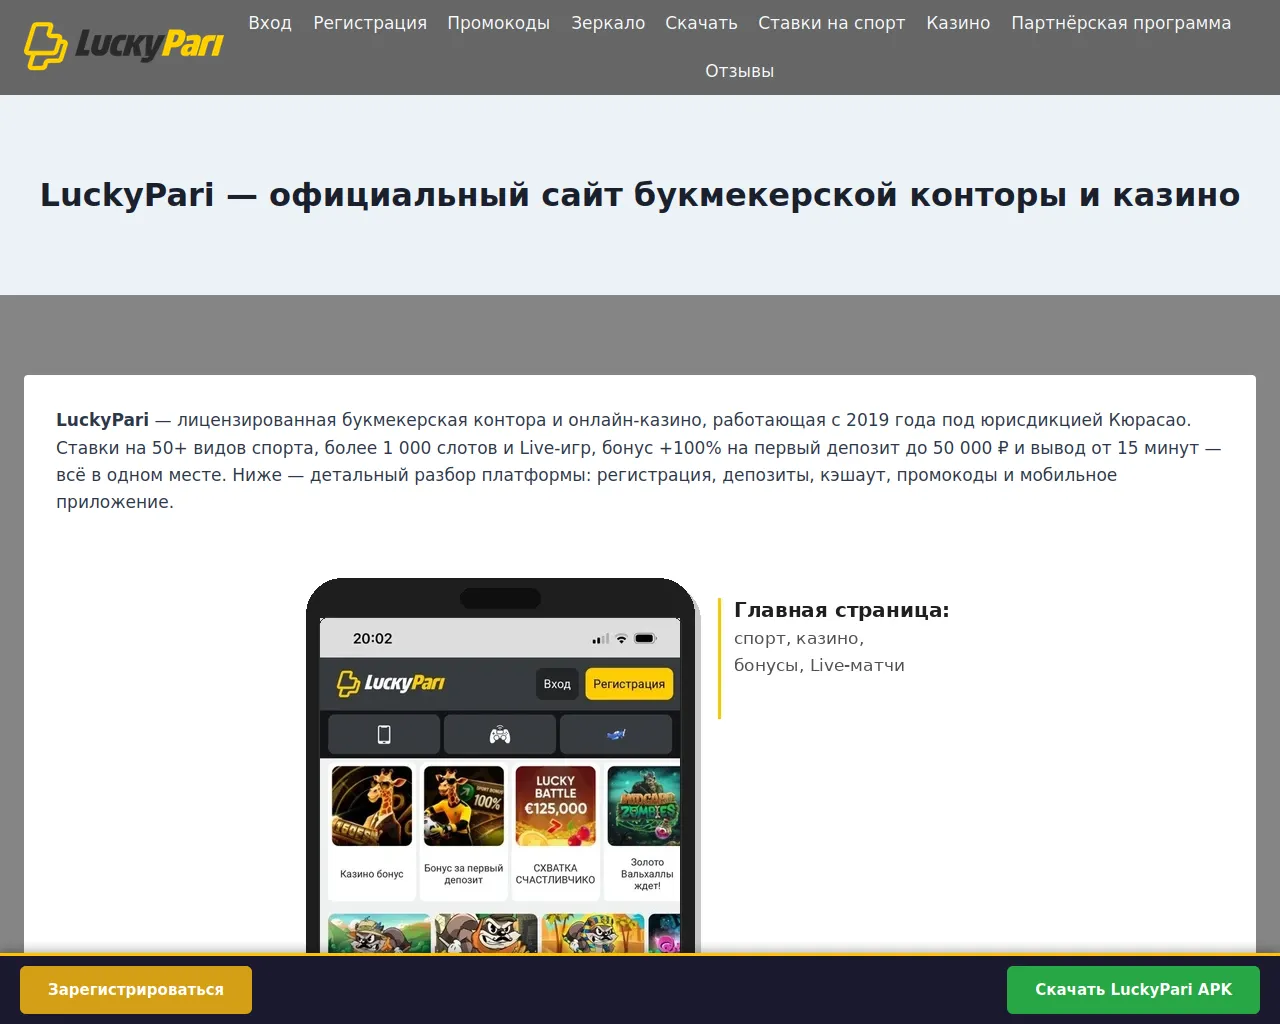Click the Wi-Fi icon in phone status bar

click(621, 638)
